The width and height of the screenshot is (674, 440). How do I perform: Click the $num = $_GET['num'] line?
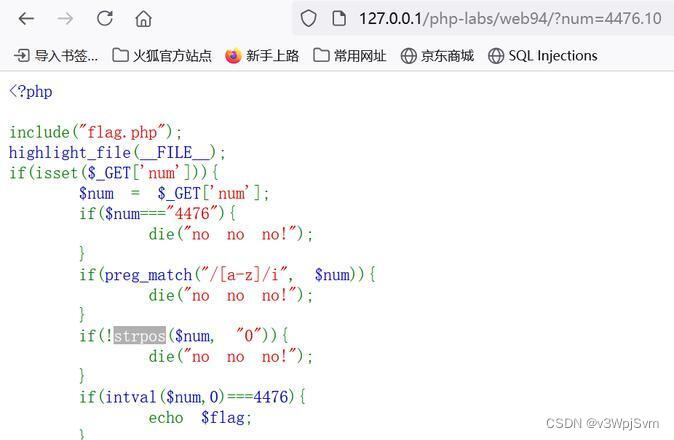point(174,193)
